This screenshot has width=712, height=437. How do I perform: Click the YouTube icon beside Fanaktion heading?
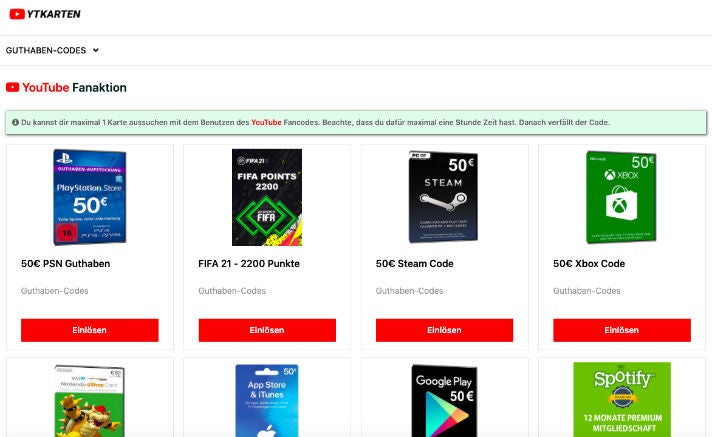tap(12, 87)
